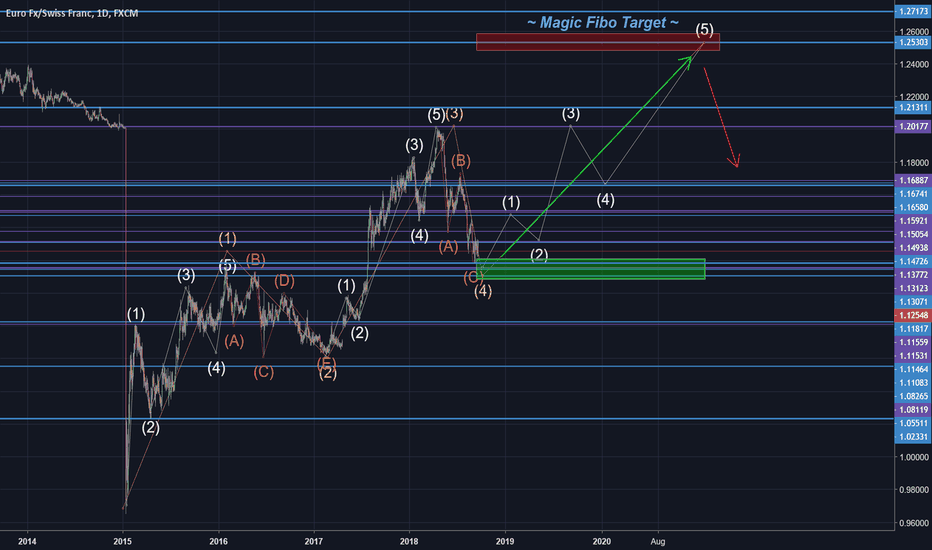Screen dimensions: 932x550
Task: Select the Magic Fibo Target text label
Action: (603, 23)
